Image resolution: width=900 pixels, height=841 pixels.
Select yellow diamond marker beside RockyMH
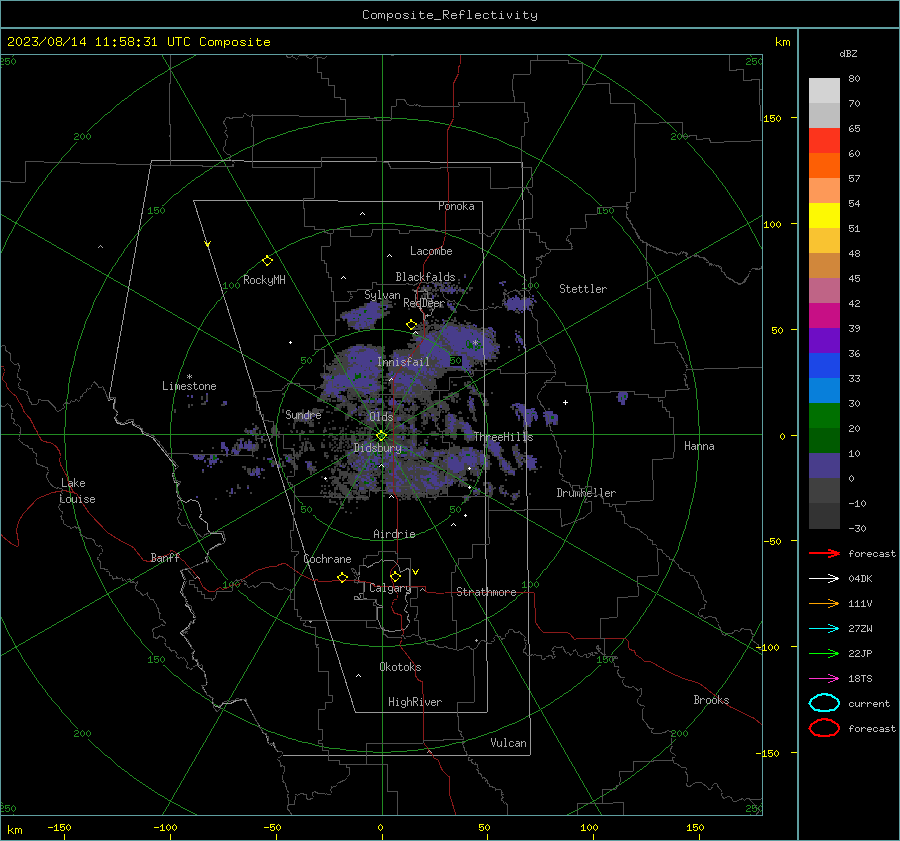[x=267, y=261]
